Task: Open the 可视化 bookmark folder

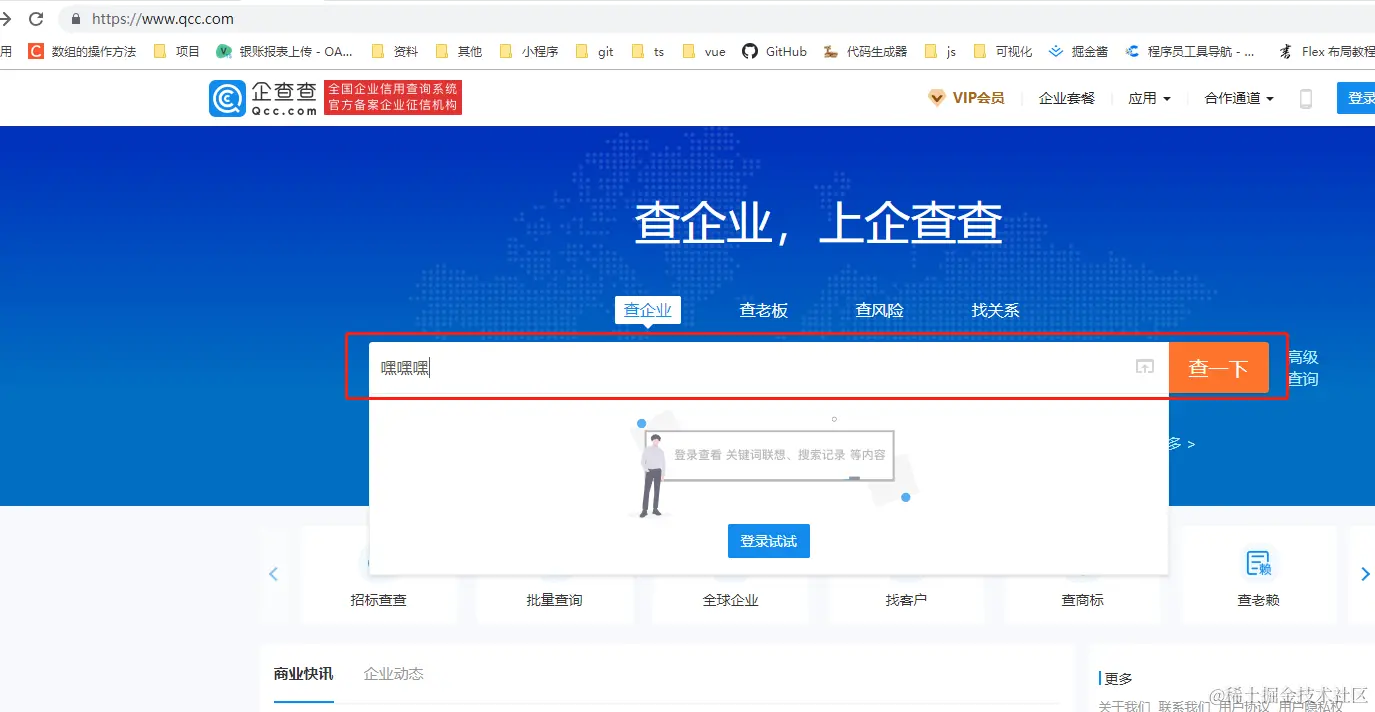Action: pyautogui.click(x=1003, y=51)
